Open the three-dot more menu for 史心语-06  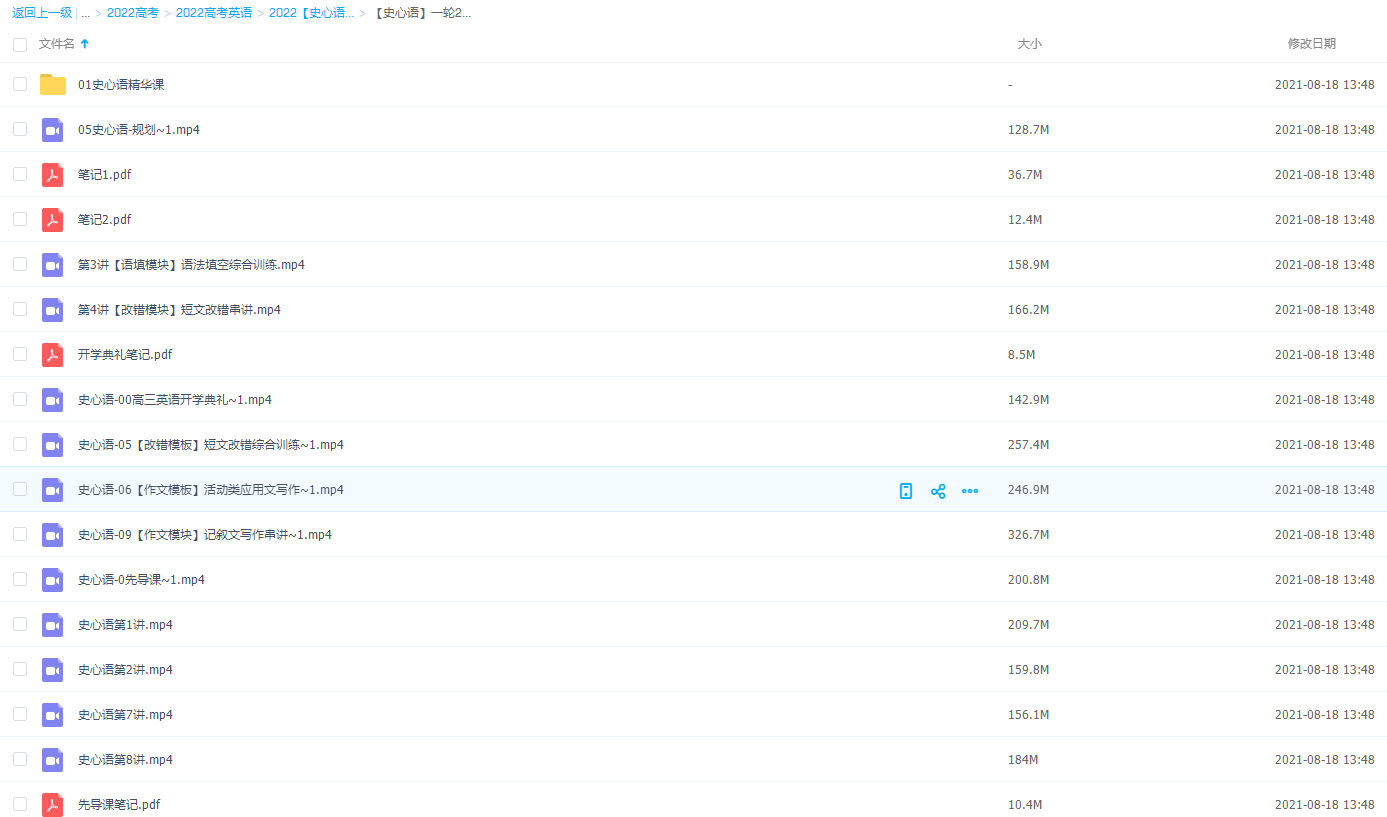click(x=970, y=490)
